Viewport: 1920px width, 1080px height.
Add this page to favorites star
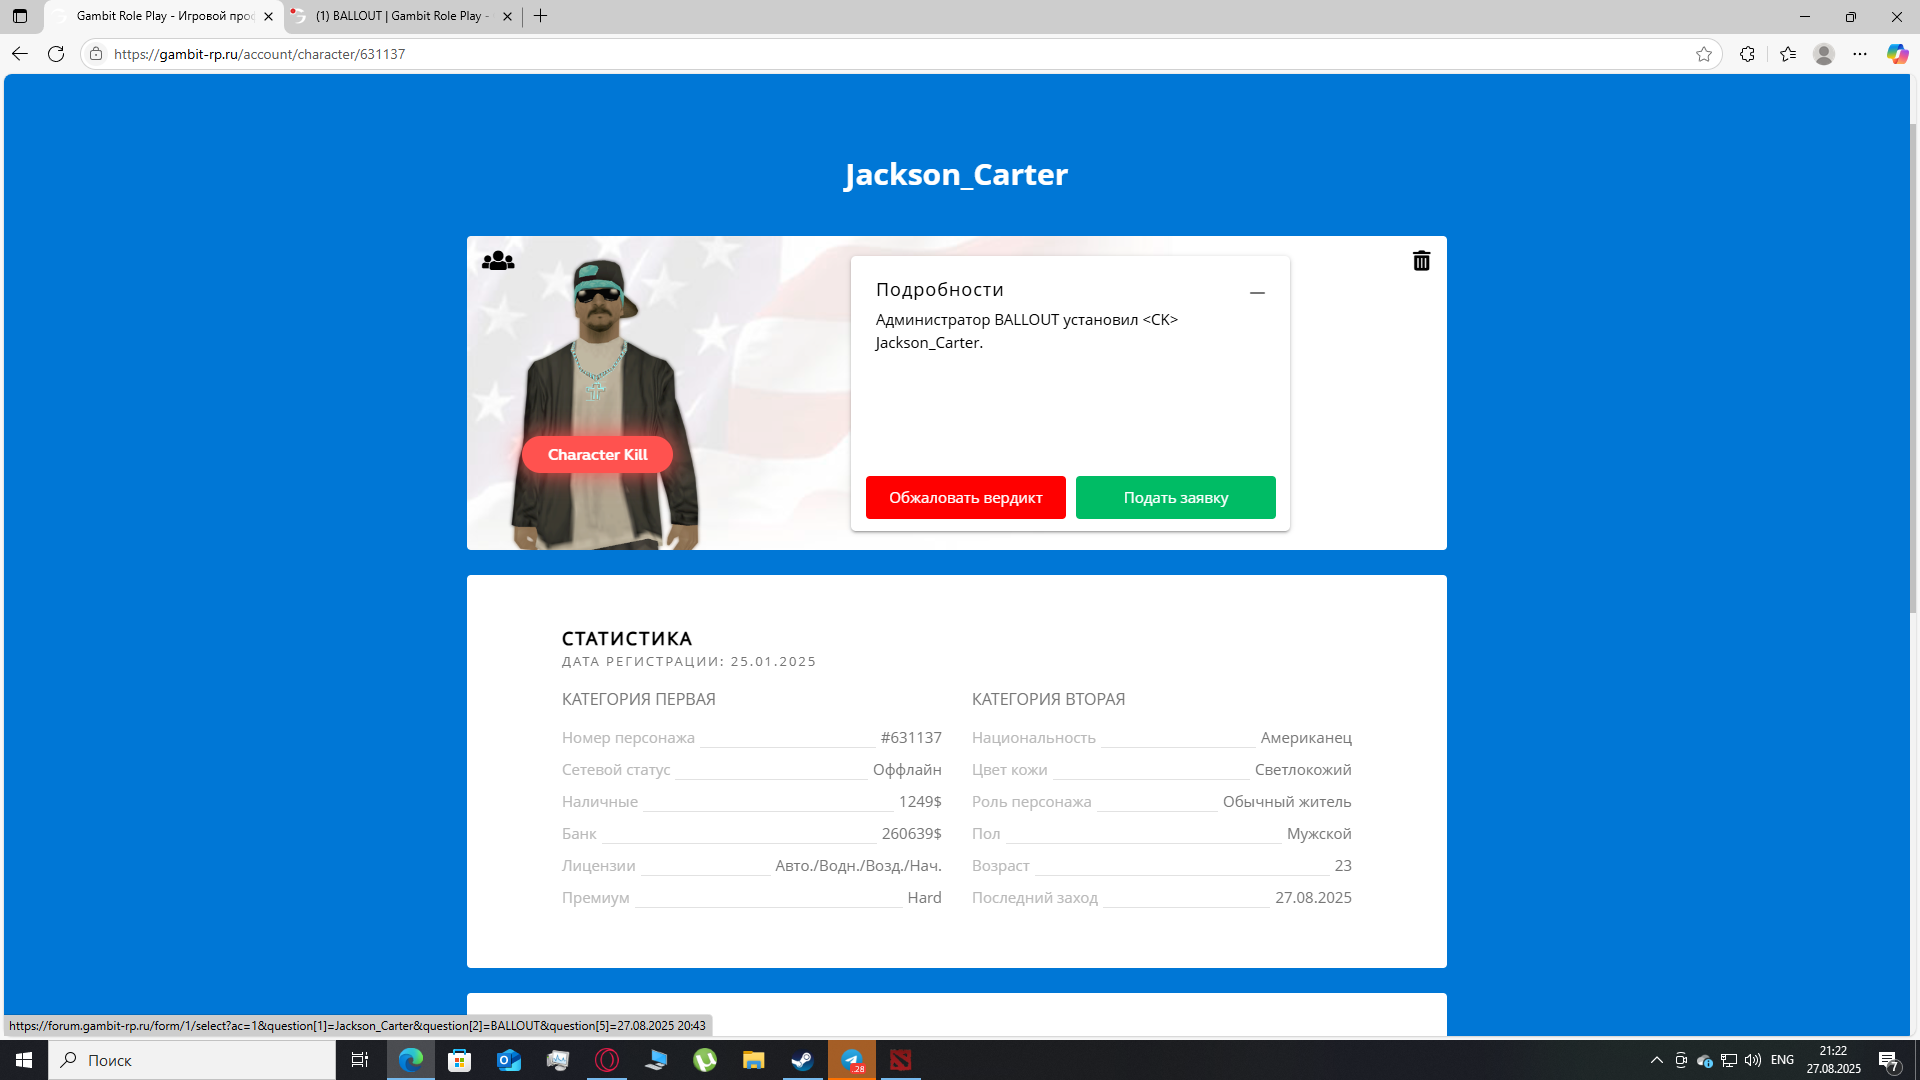1704,54
